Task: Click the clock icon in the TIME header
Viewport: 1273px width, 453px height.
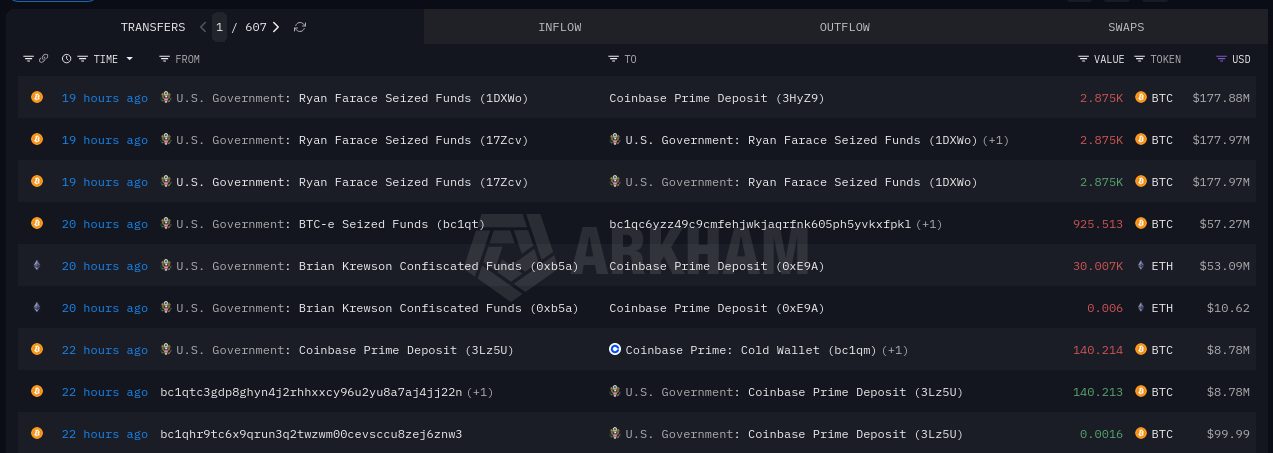Action: tap(66, 59)
